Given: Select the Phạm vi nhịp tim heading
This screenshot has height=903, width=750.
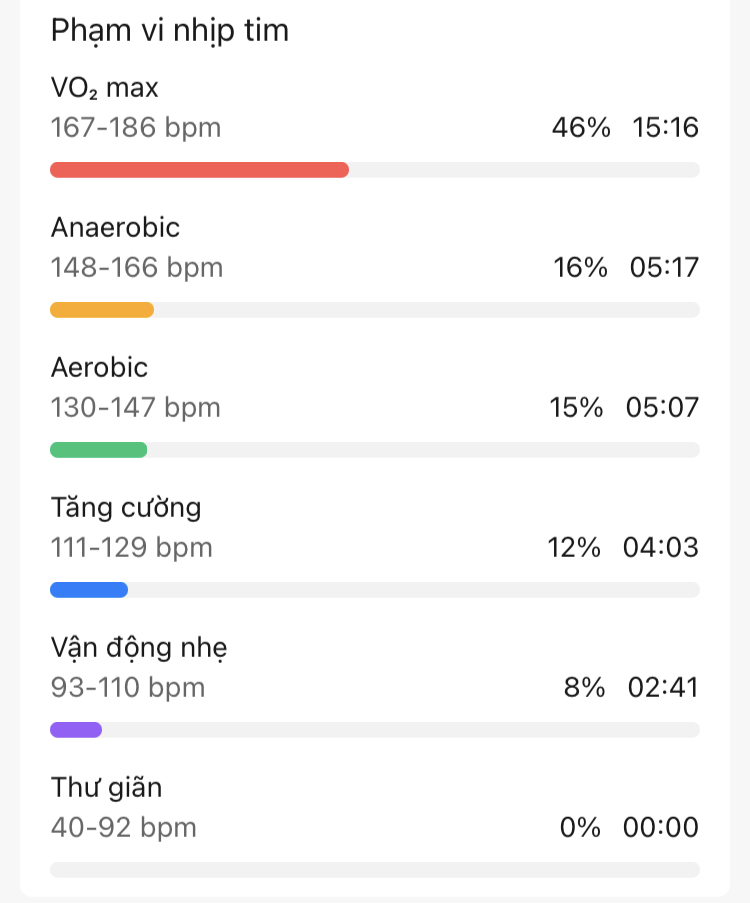Looking at the screenshot, I should click(x=170, y=30).
